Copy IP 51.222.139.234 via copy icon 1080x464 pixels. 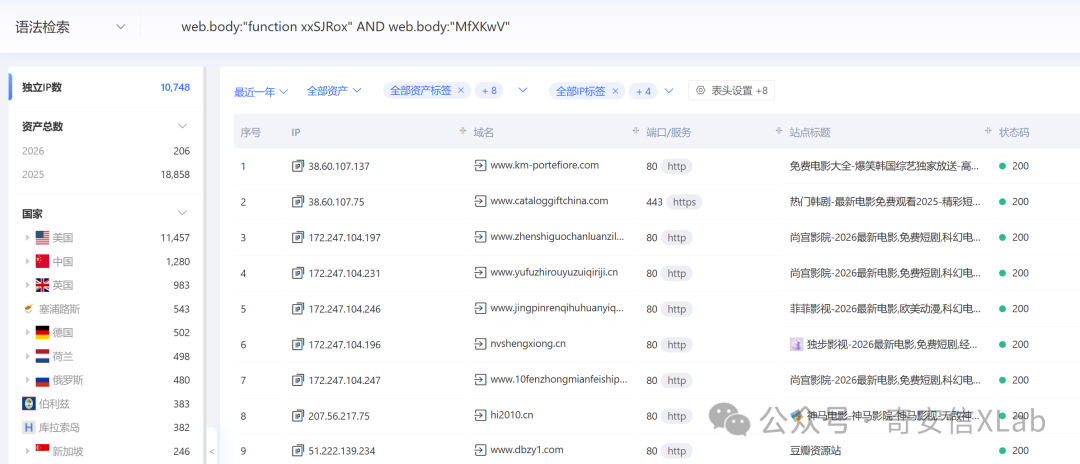click(x=298, y=451)
